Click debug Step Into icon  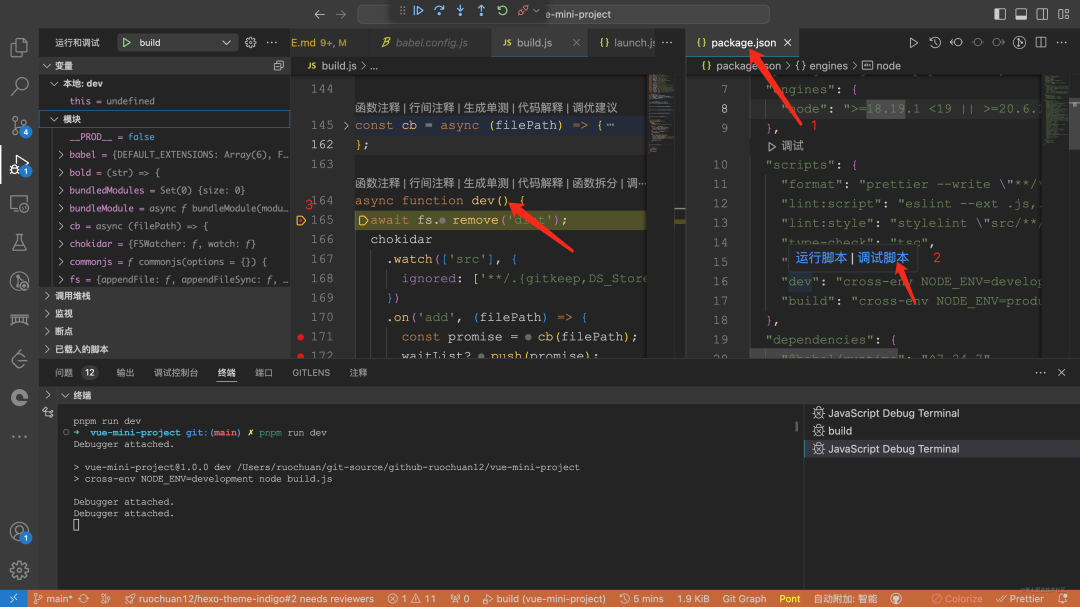[x=460, y=10]
